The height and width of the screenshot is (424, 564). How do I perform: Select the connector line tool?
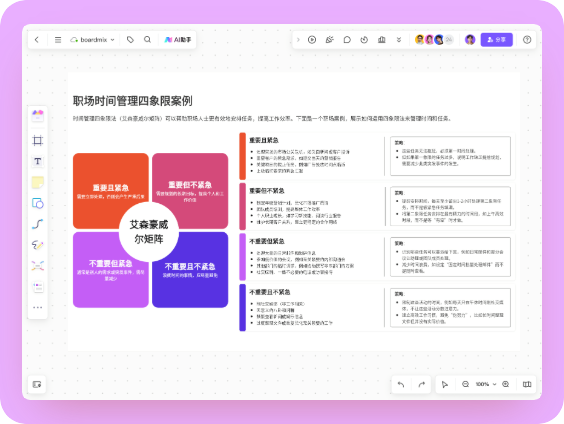38,224
